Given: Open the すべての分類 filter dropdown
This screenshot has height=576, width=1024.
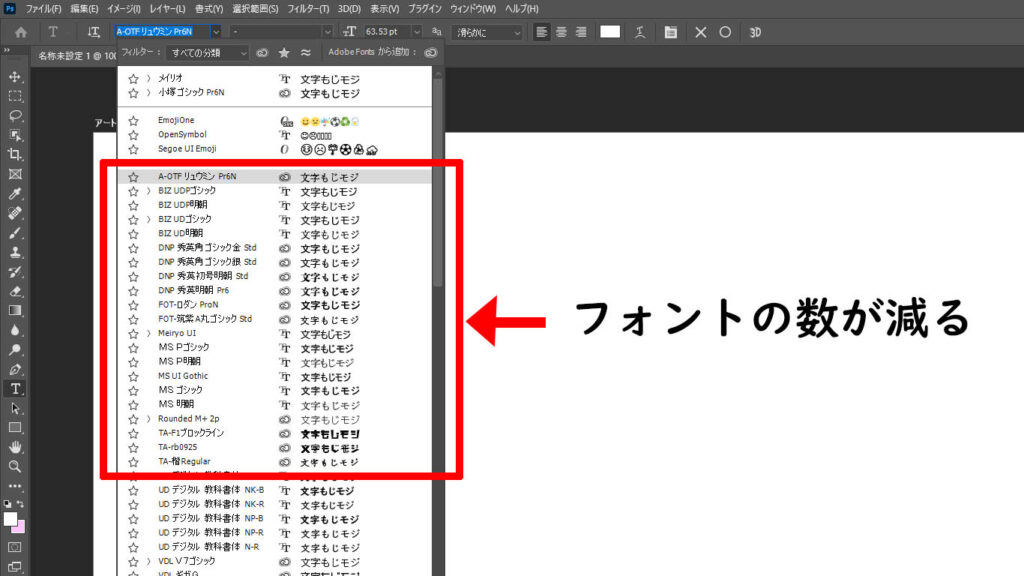Looking at the screenshot, I should [207, 53].
